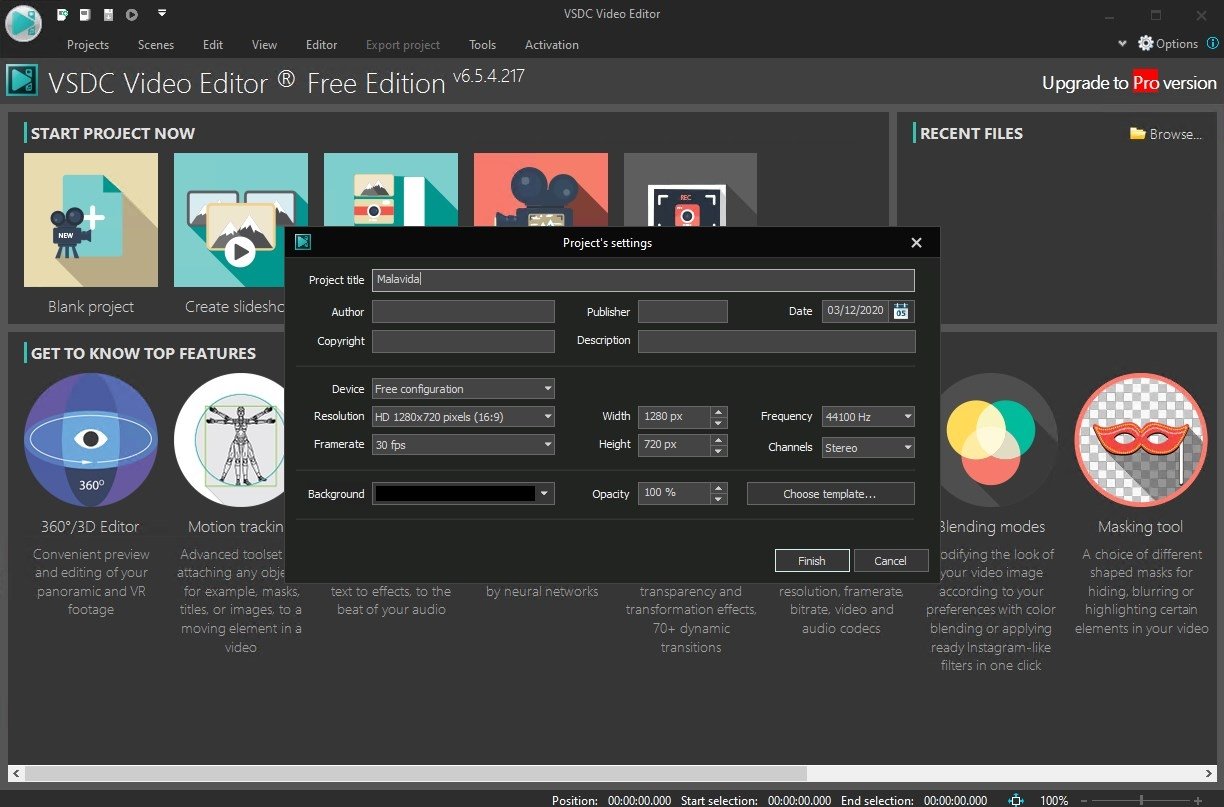Open the 360°/3D Editor feature icon

pos(91,440)
